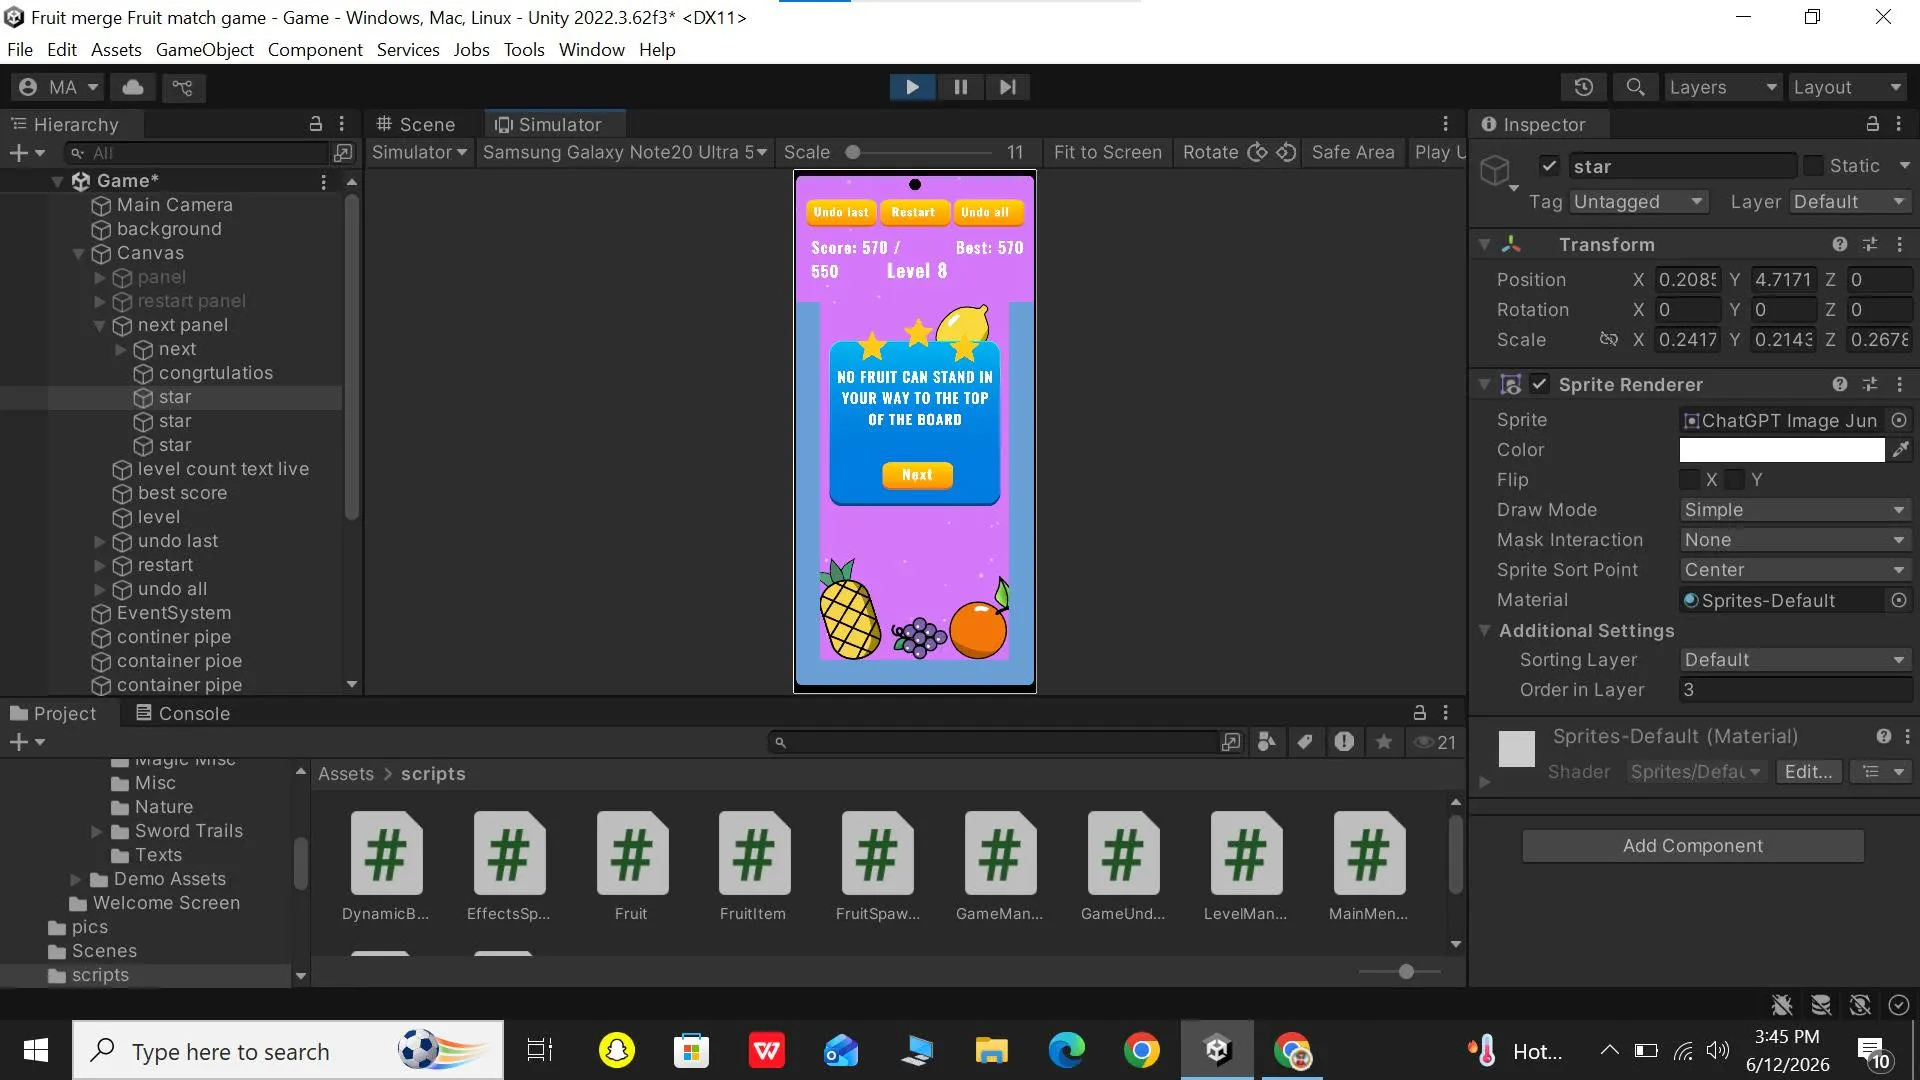Select the DynamicB script asset

point(386,866)
